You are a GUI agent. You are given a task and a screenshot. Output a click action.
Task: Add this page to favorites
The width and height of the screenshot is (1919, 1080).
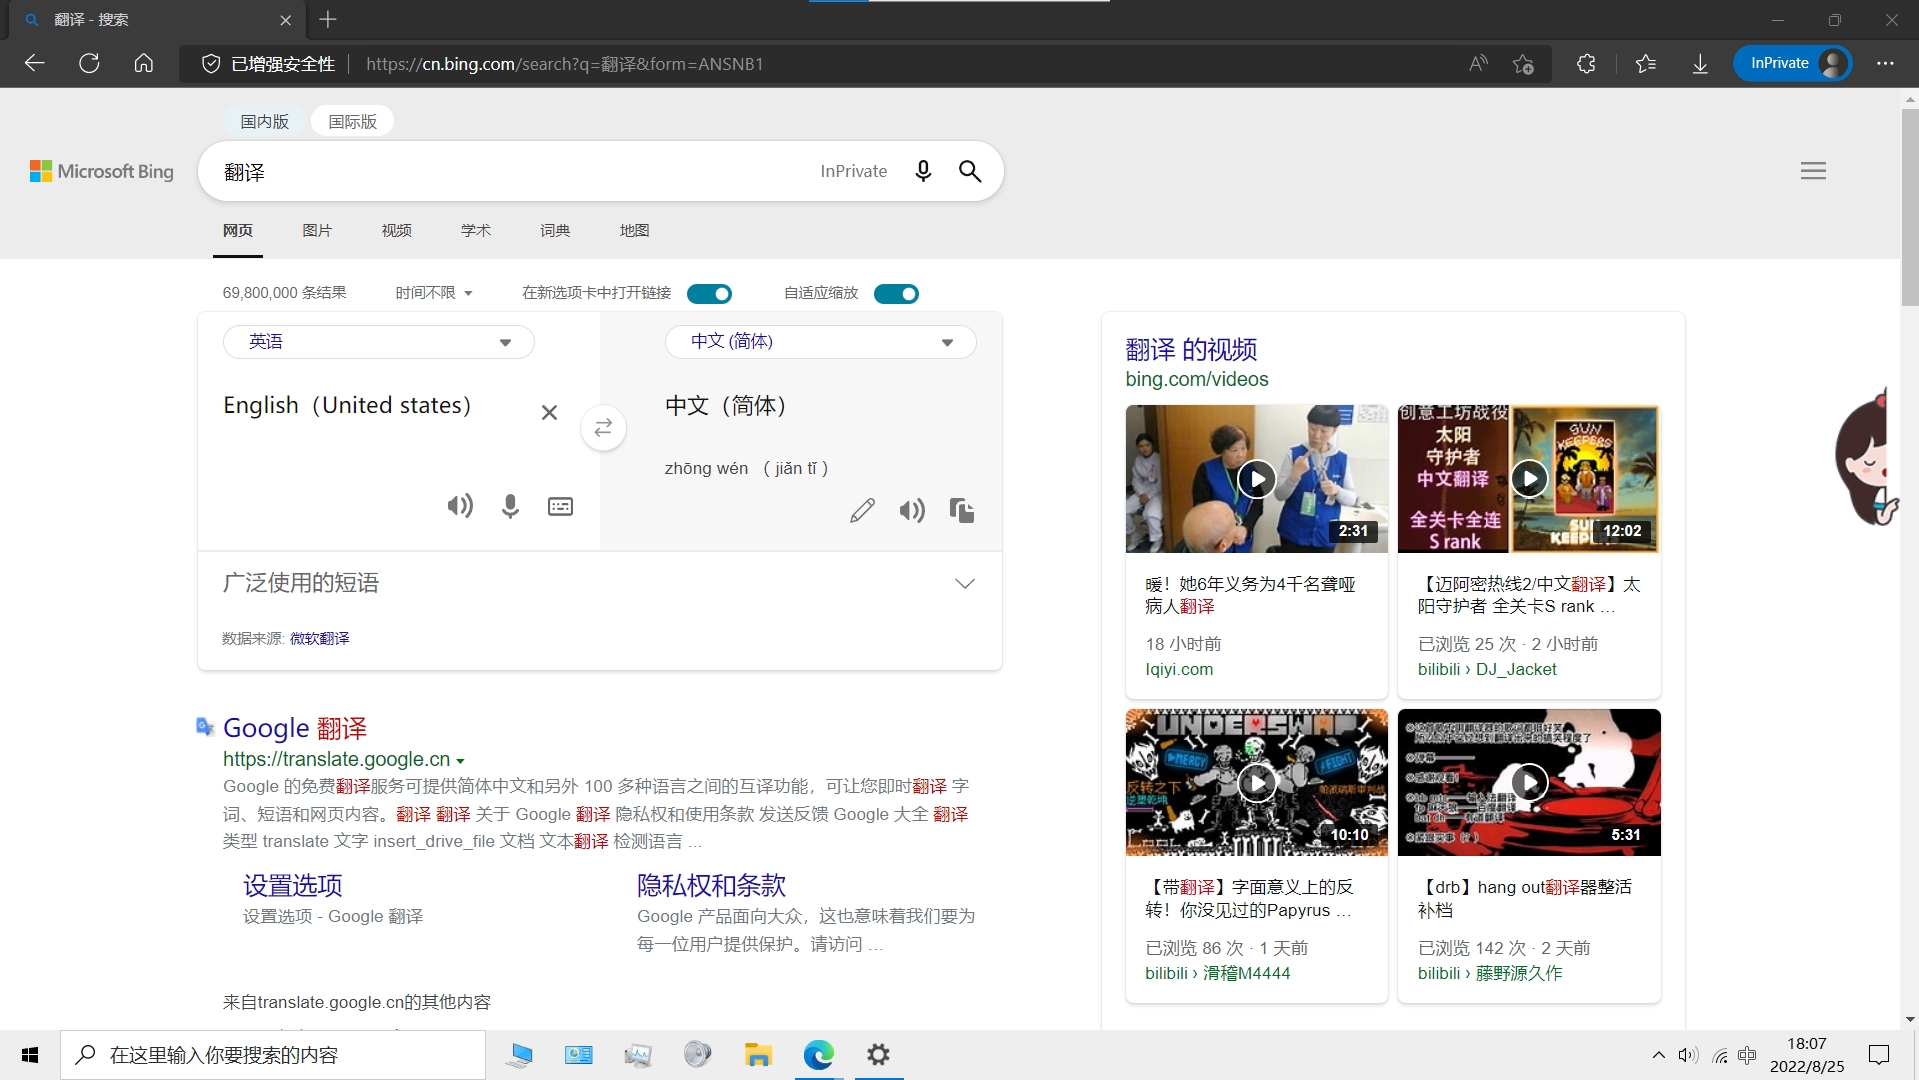coord(1523,63)
